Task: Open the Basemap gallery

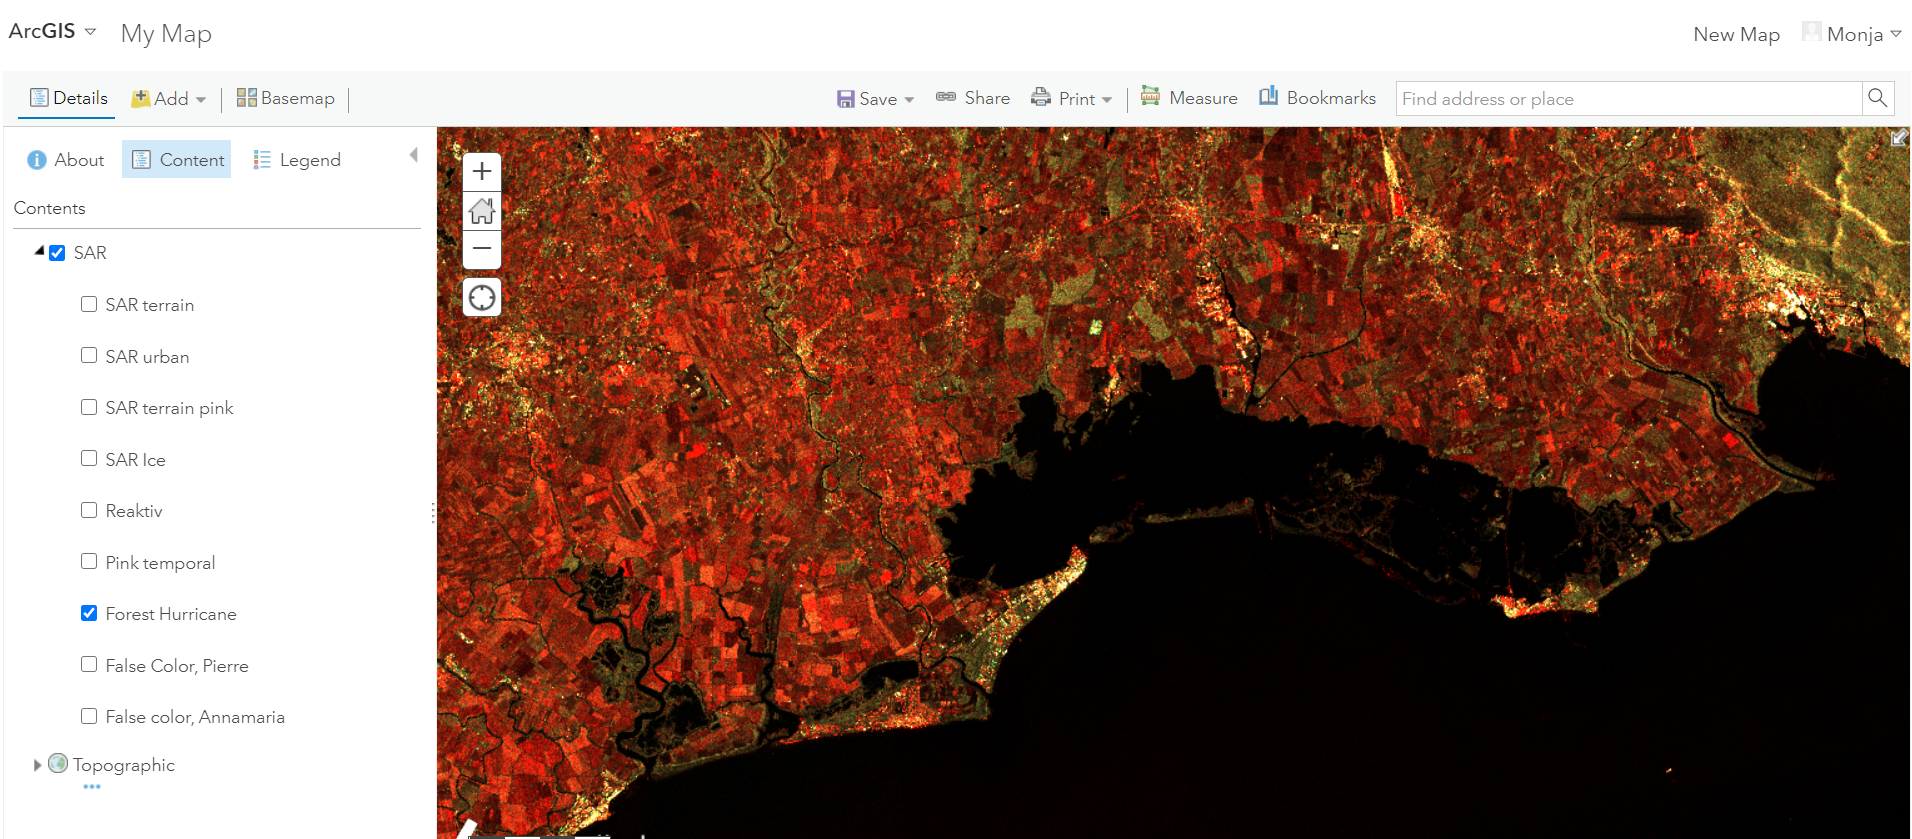Action: [x=286, y=98]
